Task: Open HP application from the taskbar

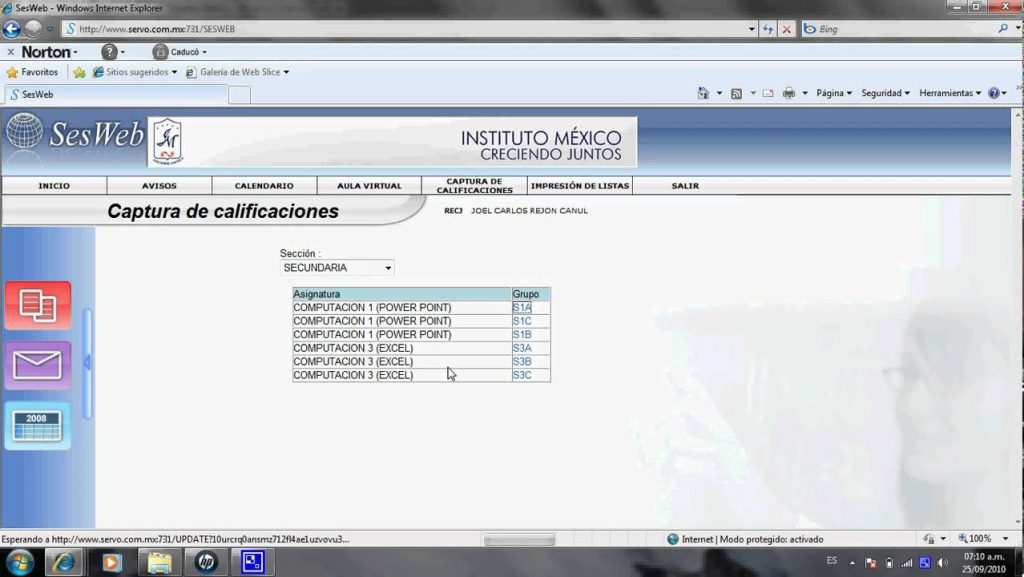Action: tap(206, 562)
